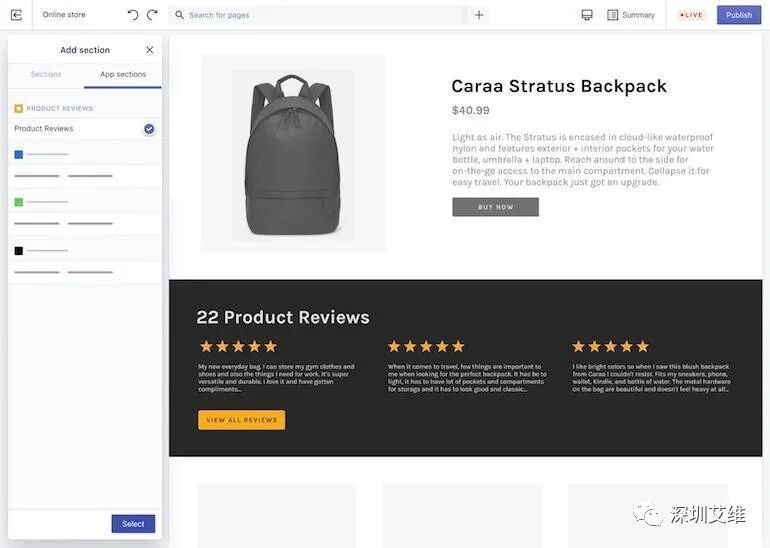770x548 pixels.
Task: Click the Caraa Stratus Backpack title
Action: point(559,86)
